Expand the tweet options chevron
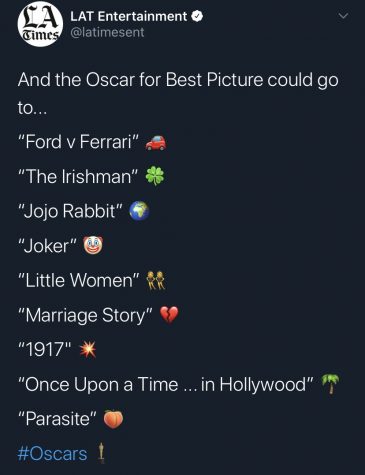 point(343,16)
